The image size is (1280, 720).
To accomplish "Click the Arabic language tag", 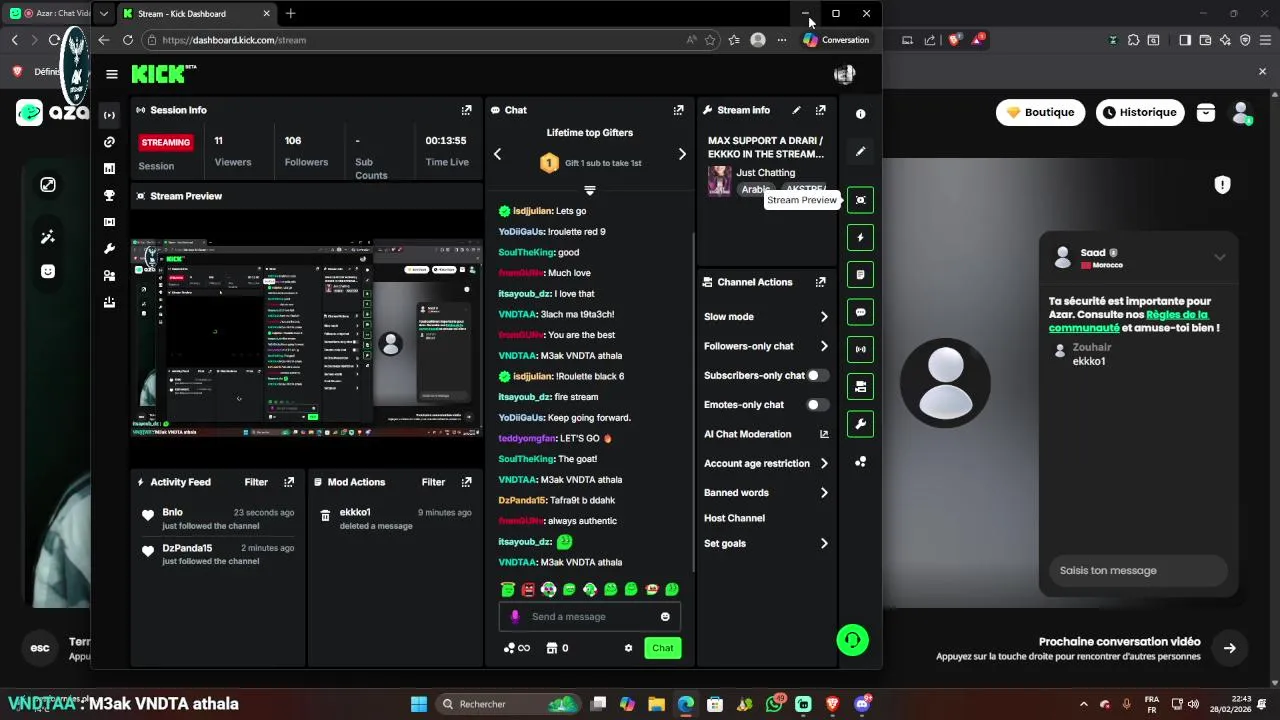I will tap(756, 189).
